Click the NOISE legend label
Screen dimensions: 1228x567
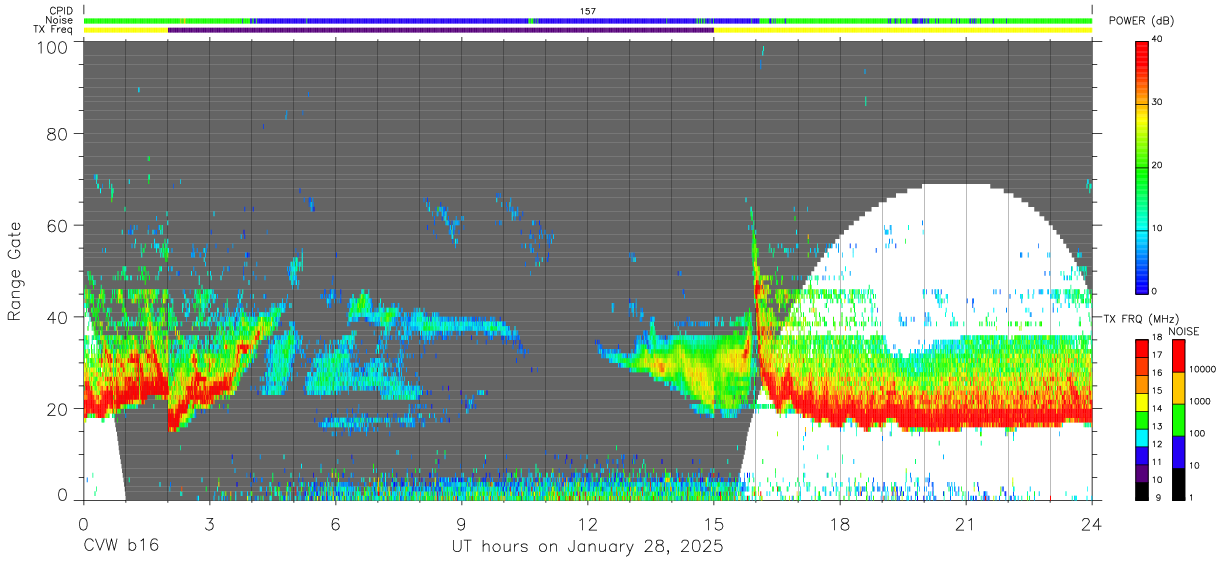[x=1184, y=331]
